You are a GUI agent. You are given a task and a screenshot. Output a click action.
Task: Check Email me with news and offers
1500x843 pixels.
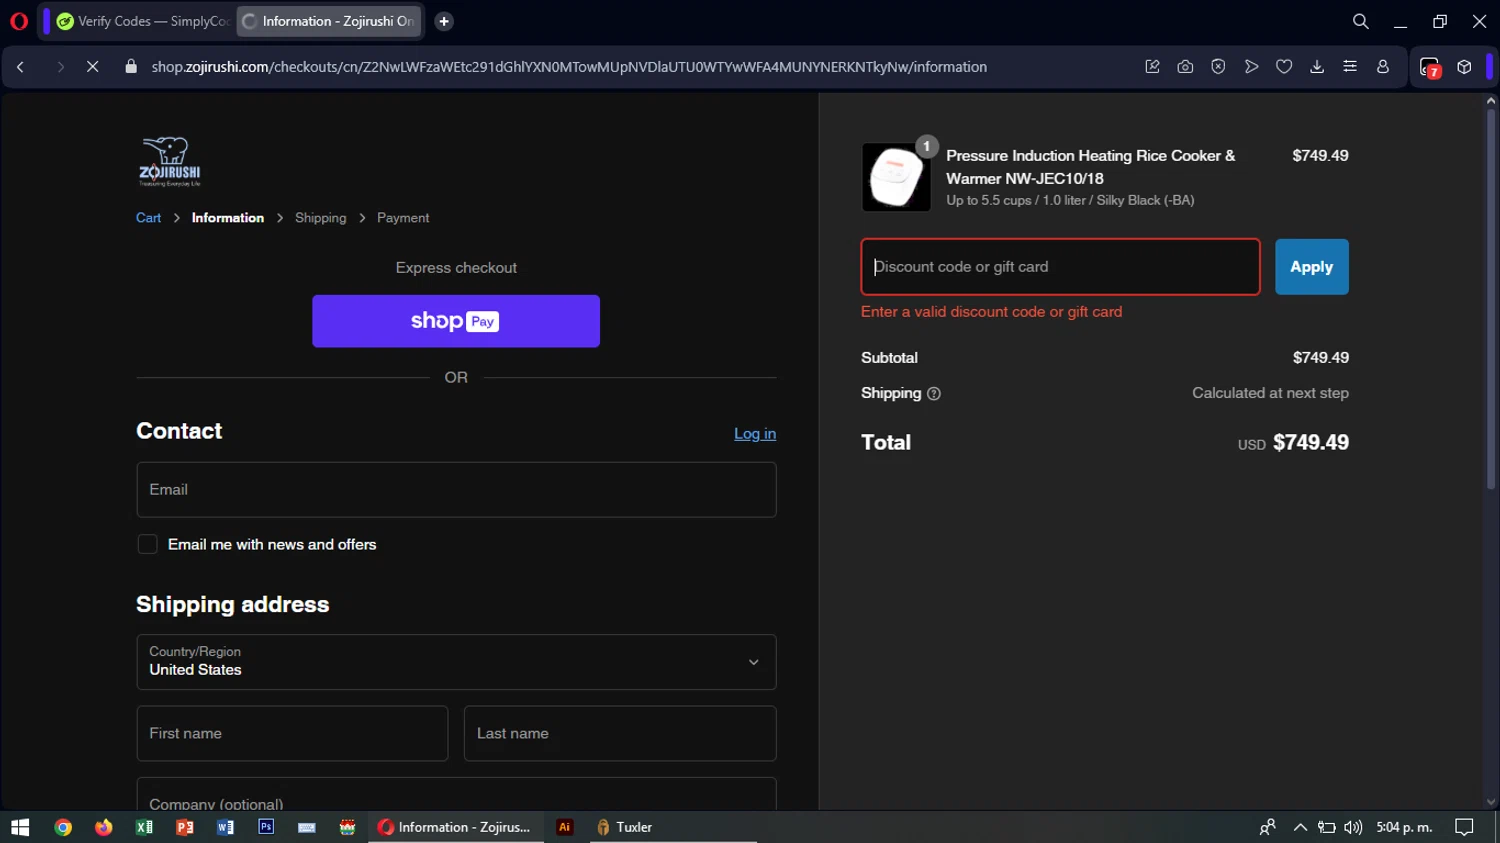click(147, 544)
